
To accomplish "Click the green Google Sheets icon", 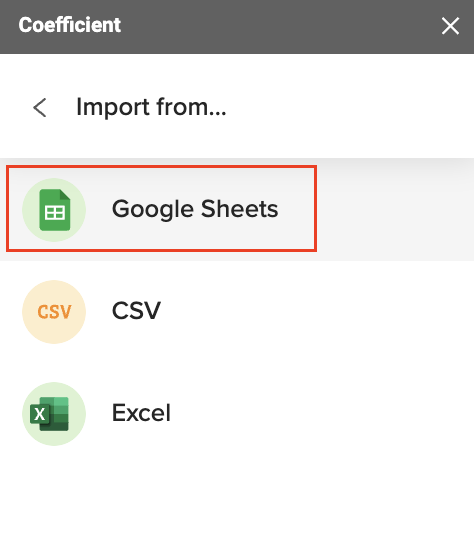I will coord(54,210).
